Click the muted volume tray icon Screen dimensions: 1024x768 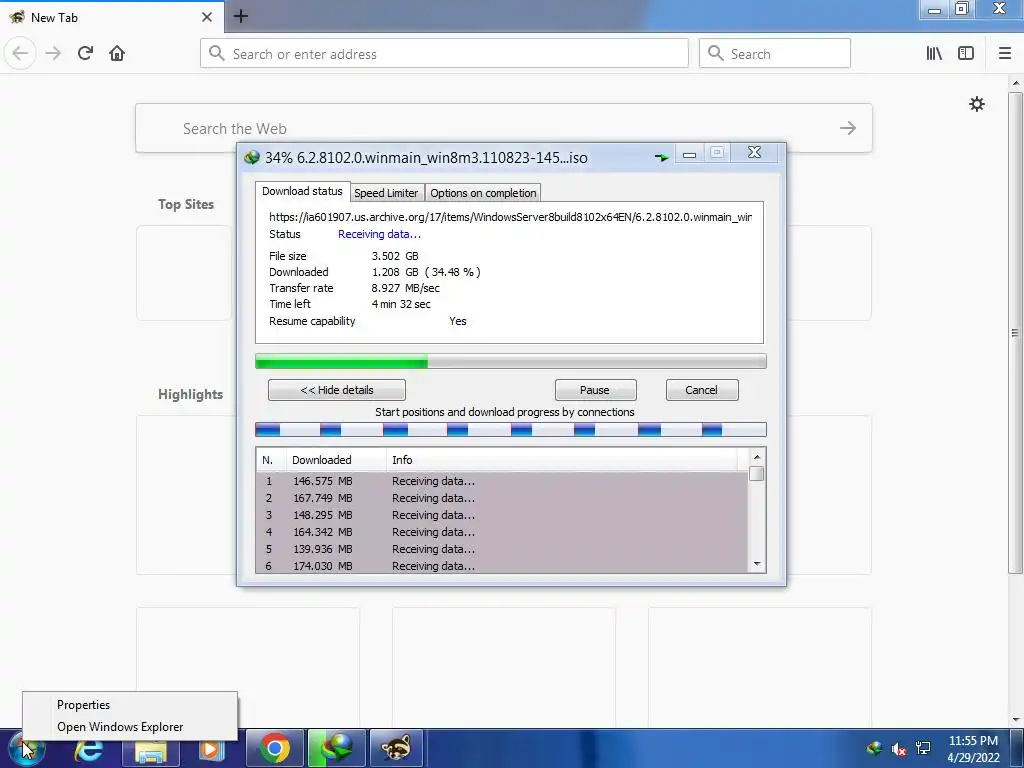899,749
